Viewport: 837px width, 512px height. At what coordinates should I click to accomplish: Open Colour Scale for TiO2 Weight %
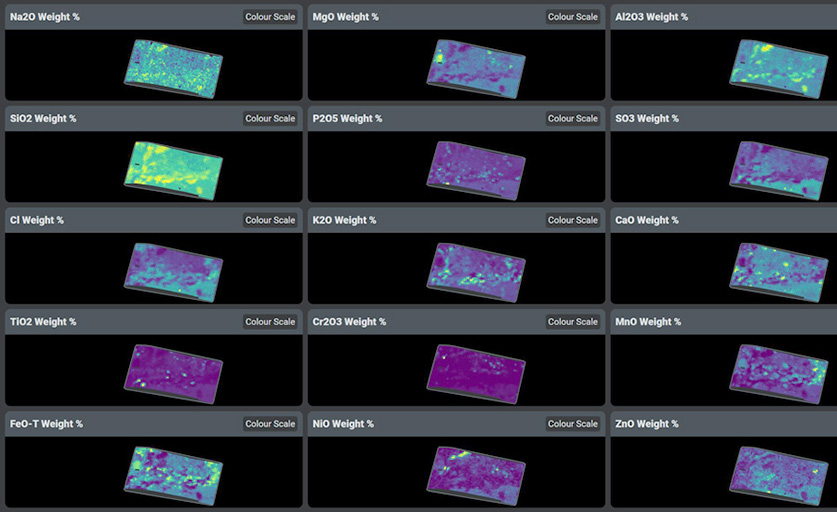[270, 321]
